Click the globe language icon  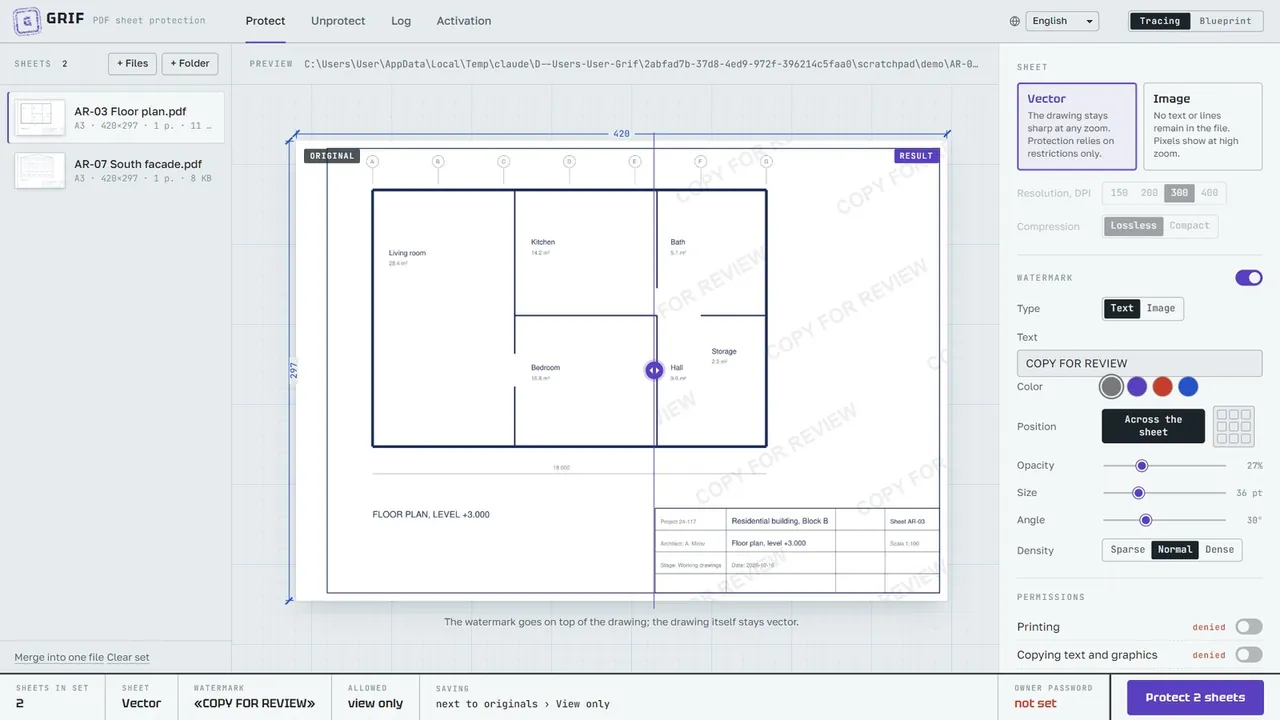1015,21
